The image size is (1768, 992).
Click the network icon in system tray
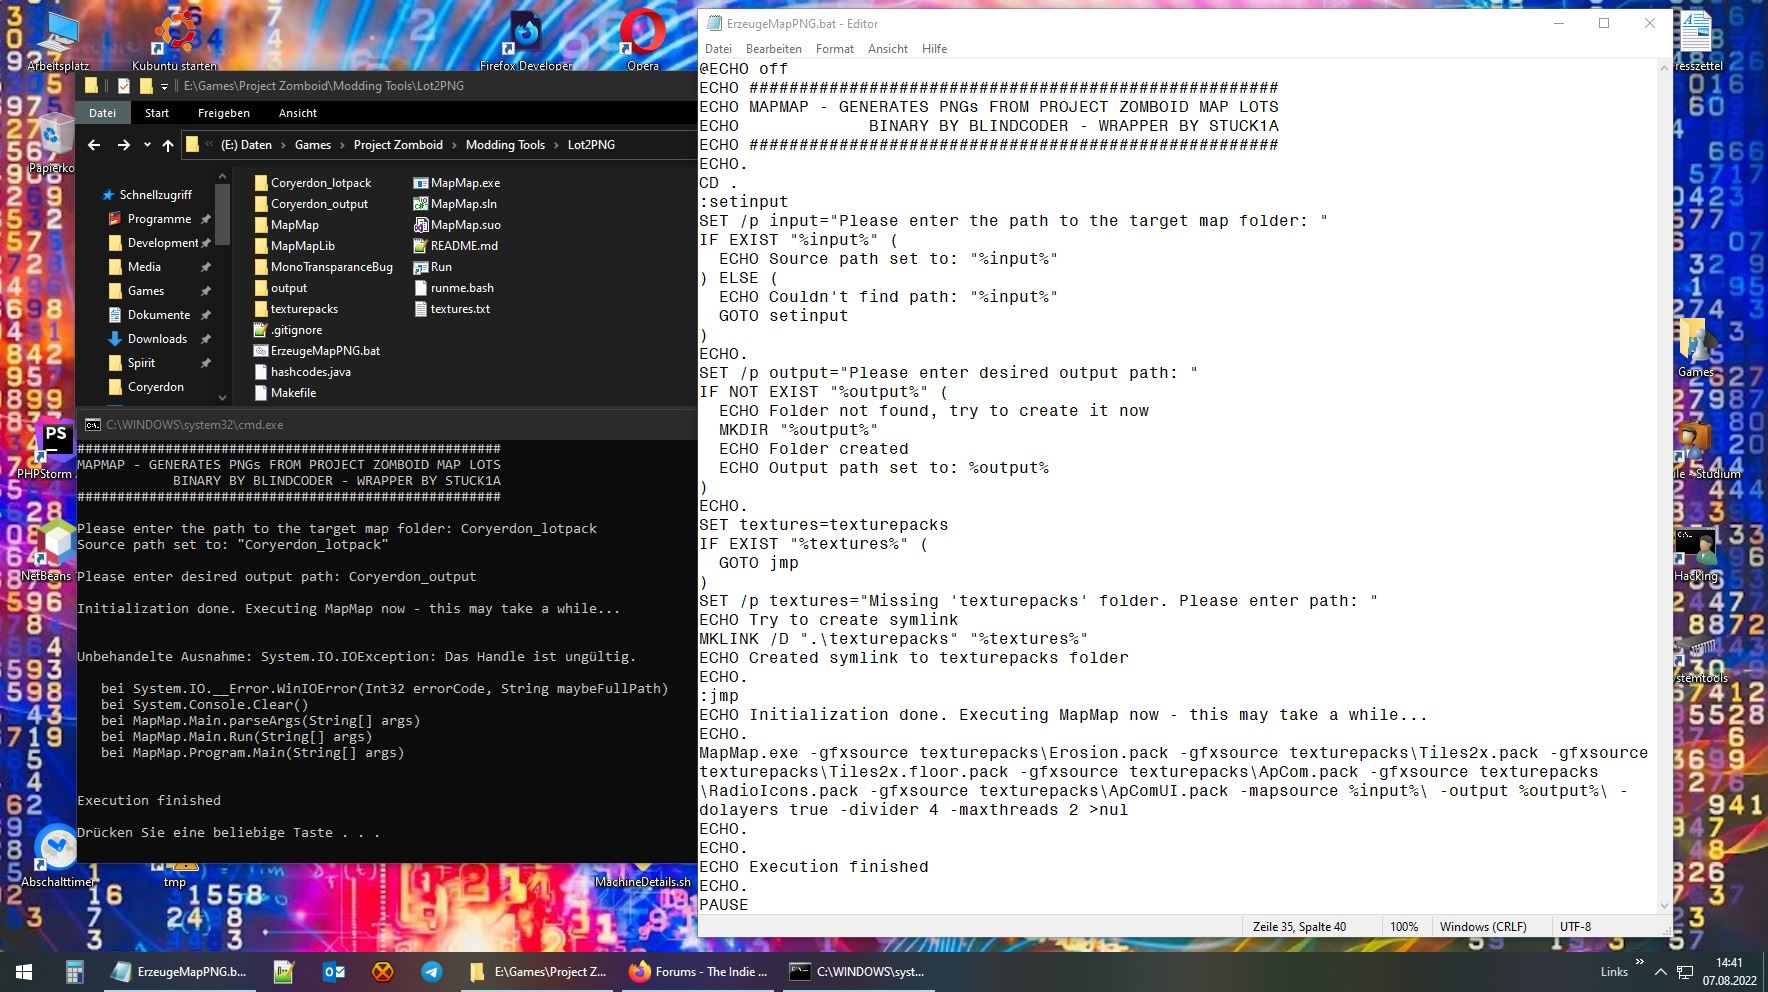tap(1684, 972)
